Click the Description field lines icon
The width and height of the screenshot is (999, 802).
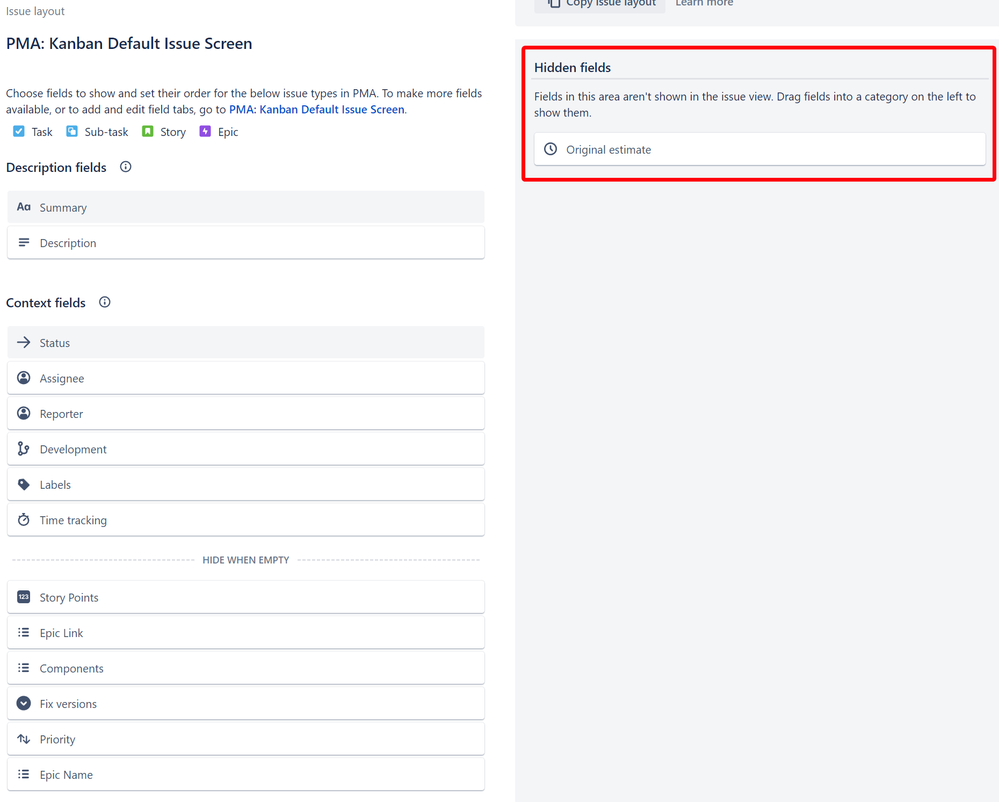[x=24, y=243]
